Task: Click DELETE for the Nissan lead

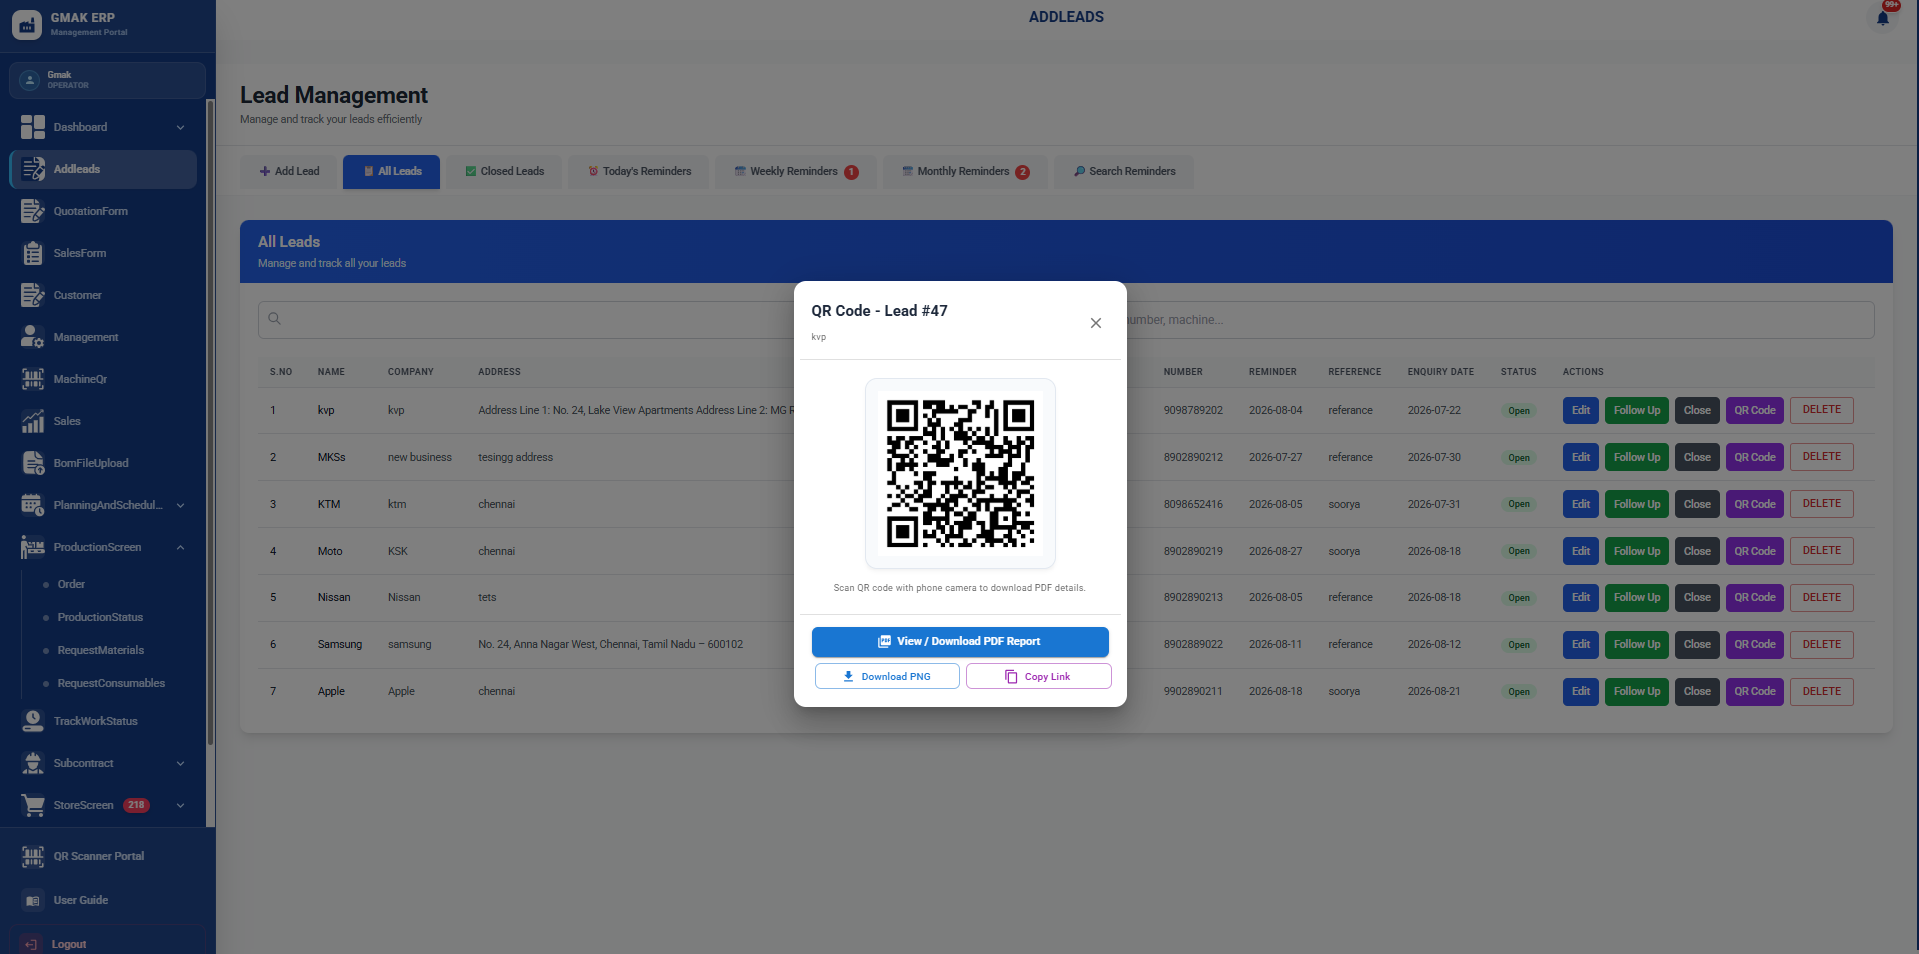Action: coord(1822,598)
